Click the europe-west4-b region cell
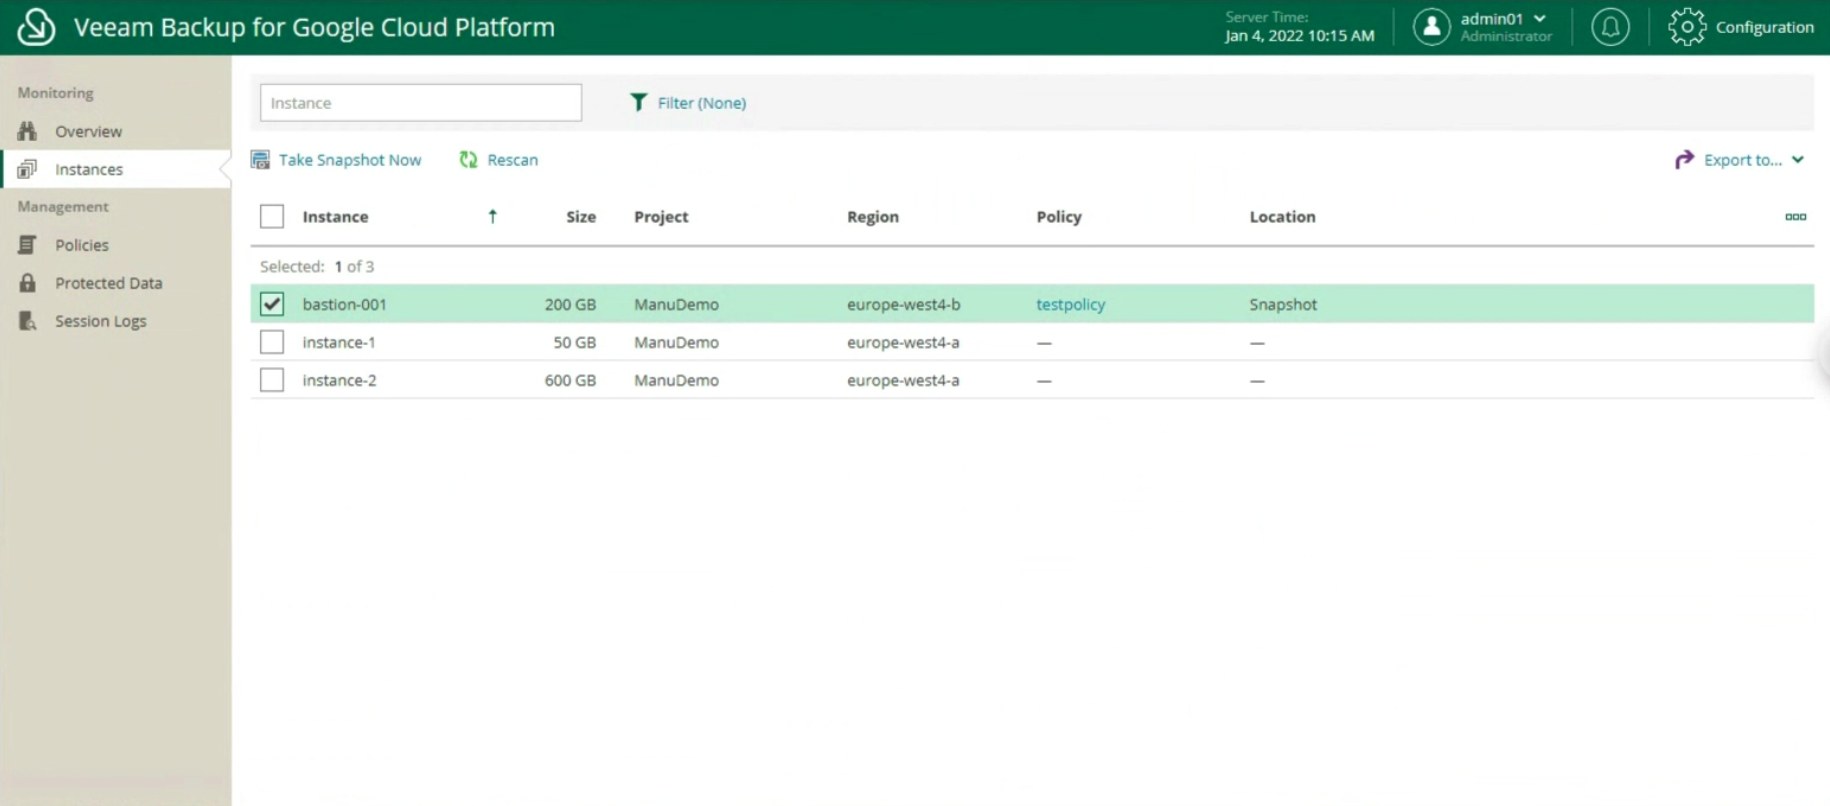This screenshot has width=1830, height=806. (903, 304)
